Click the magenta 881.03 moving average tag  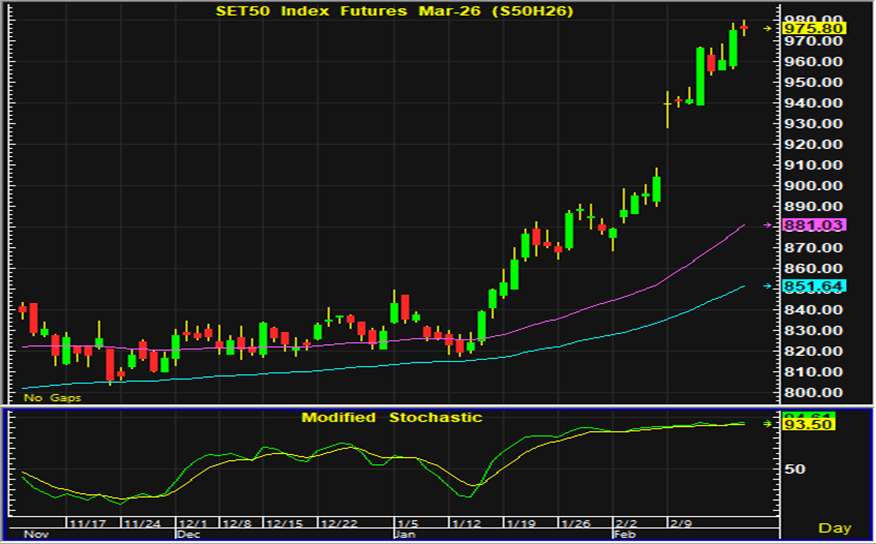[x=814, y=226]
